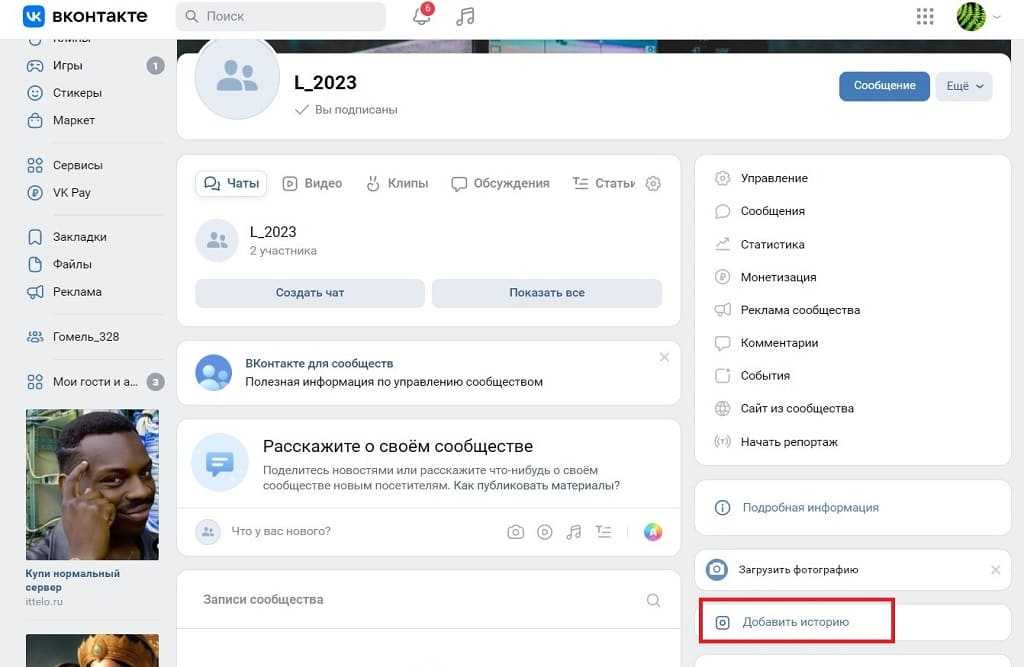
Task: Close the Загрузить фотографию suggestion
Action: [995, 570]
